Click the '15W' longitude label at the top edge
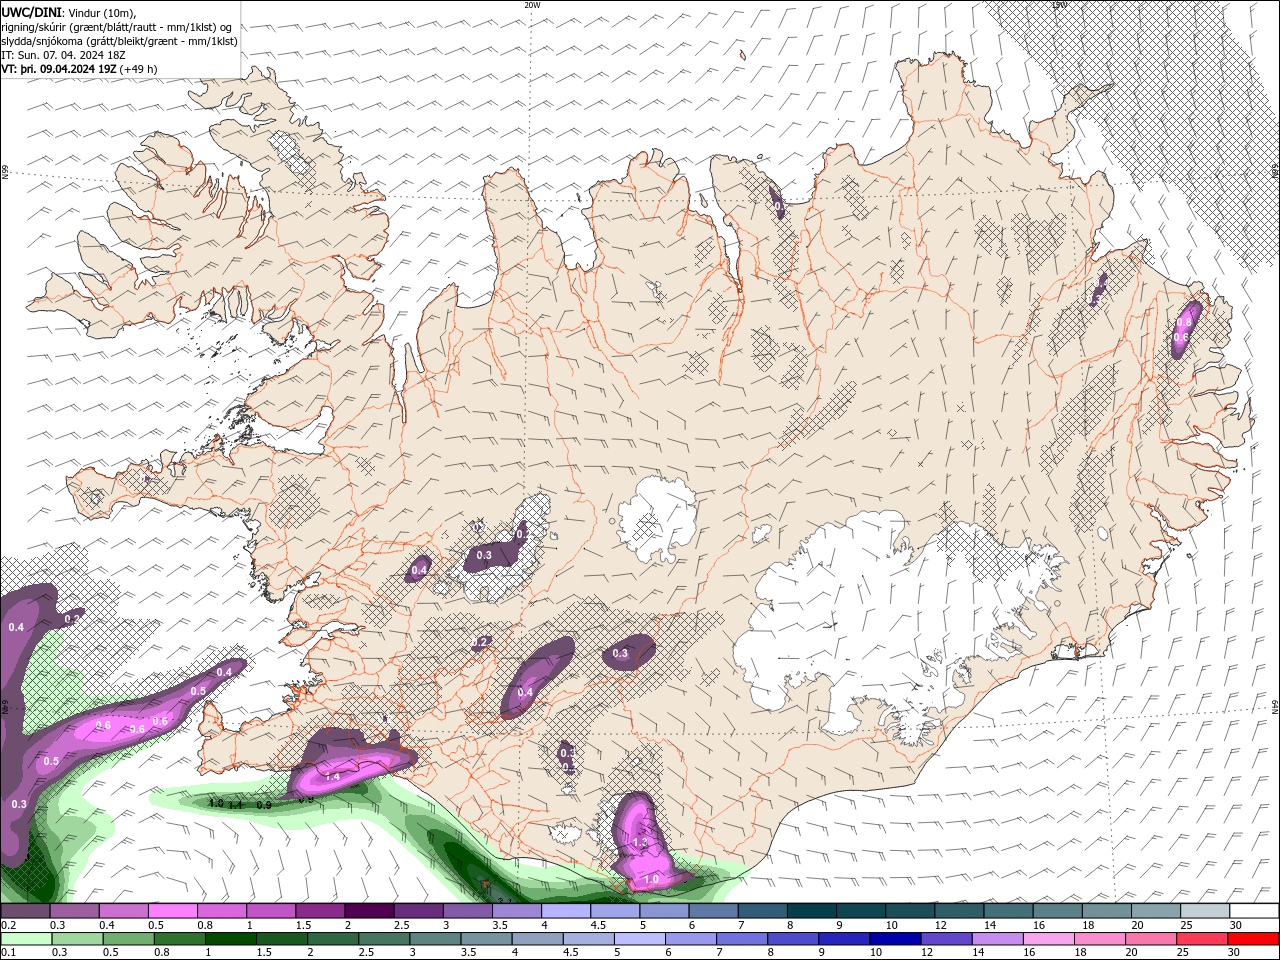1280x960 pixels. click(x=1059, y=5)
